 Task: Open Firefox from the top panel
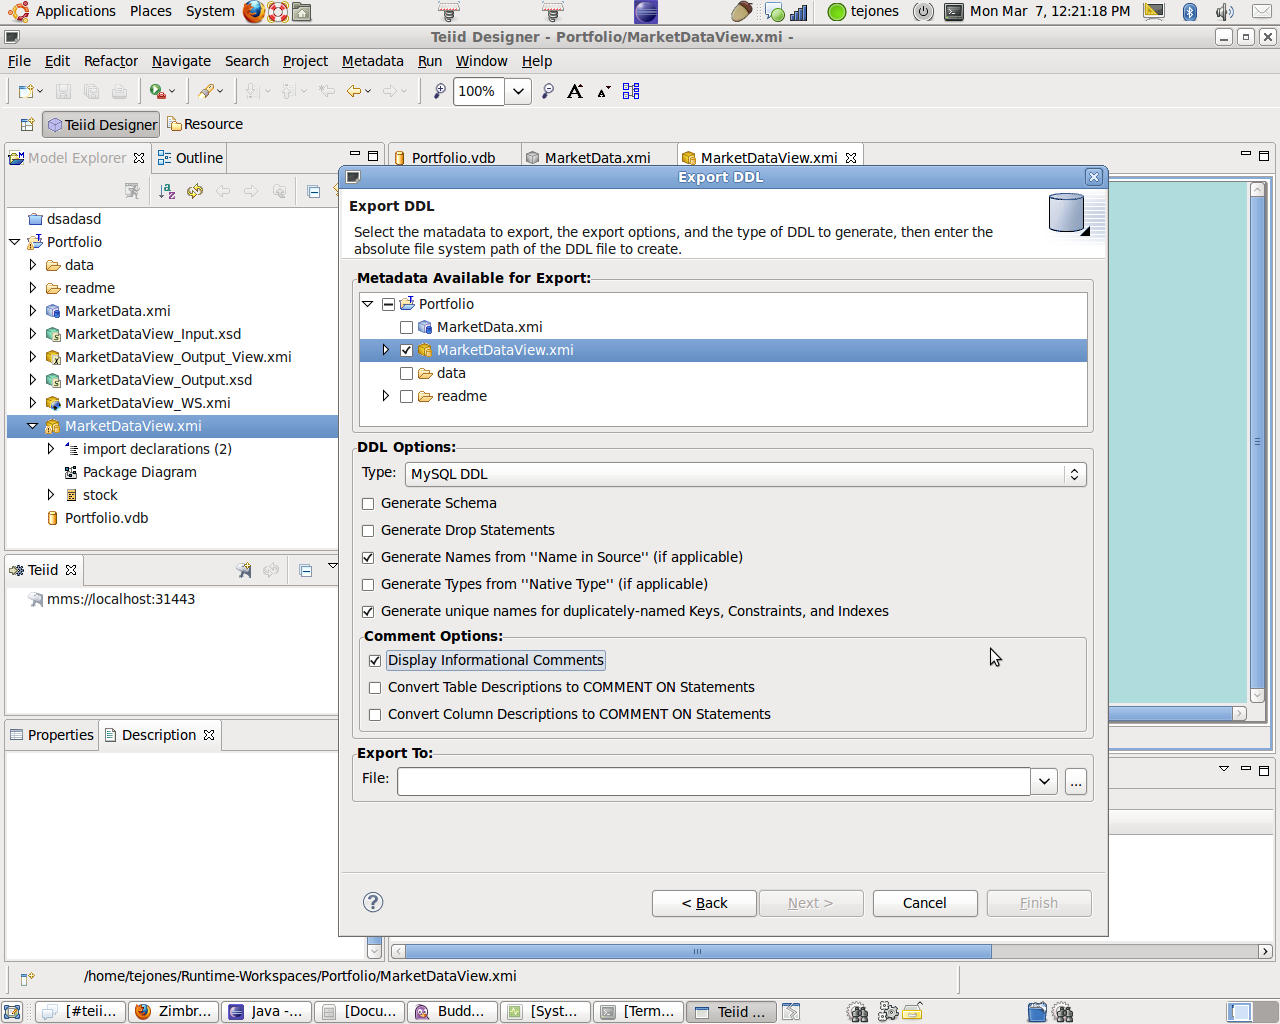(254, 12)
